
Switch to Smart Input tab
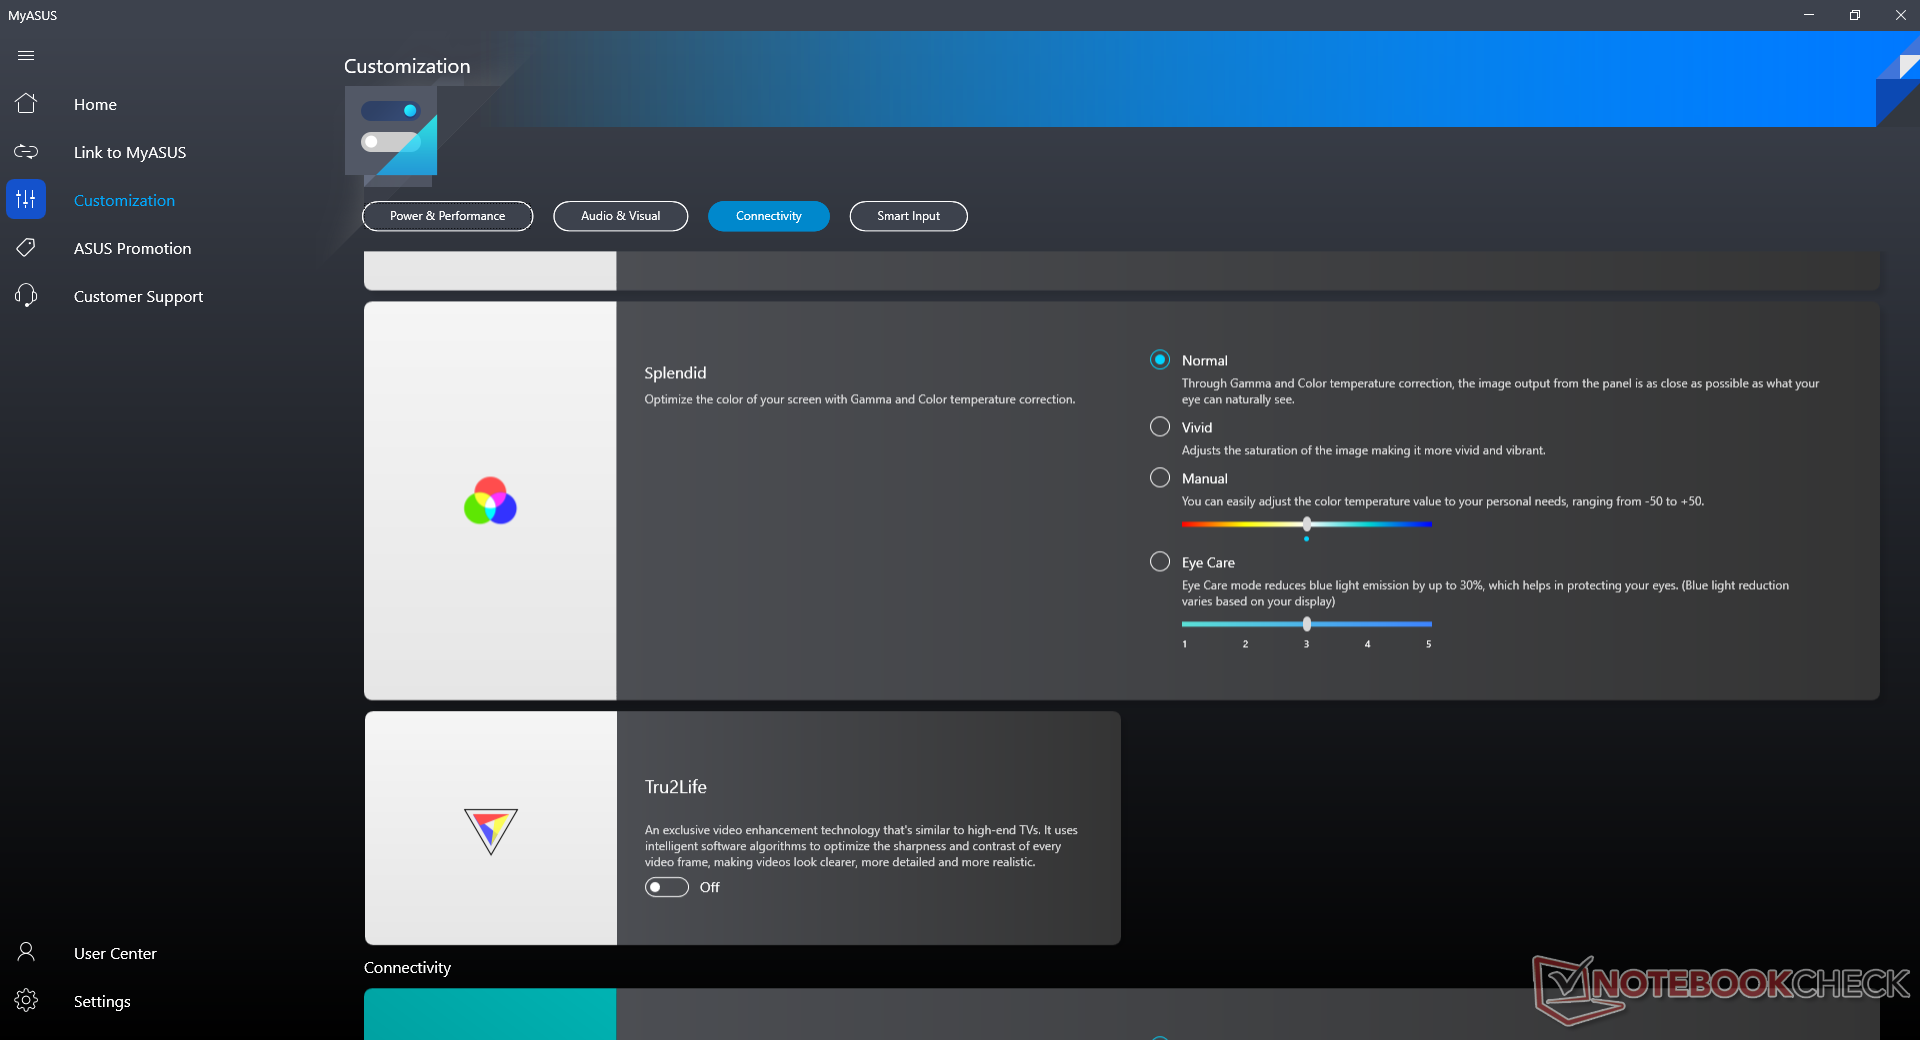pos(908,216)
